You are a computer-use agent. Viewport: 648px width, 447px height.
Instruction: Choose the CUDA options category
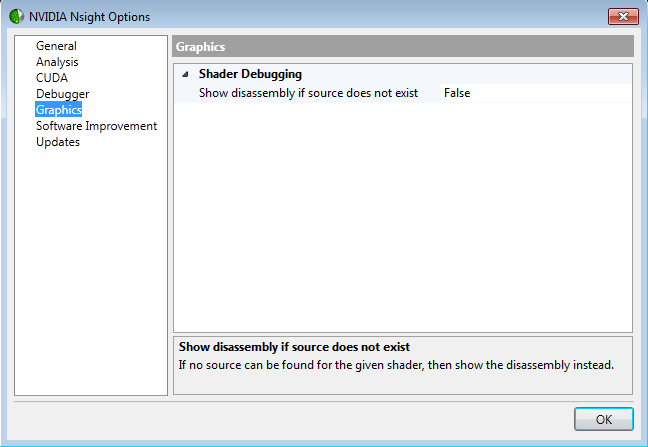click(x=52, y=78)
